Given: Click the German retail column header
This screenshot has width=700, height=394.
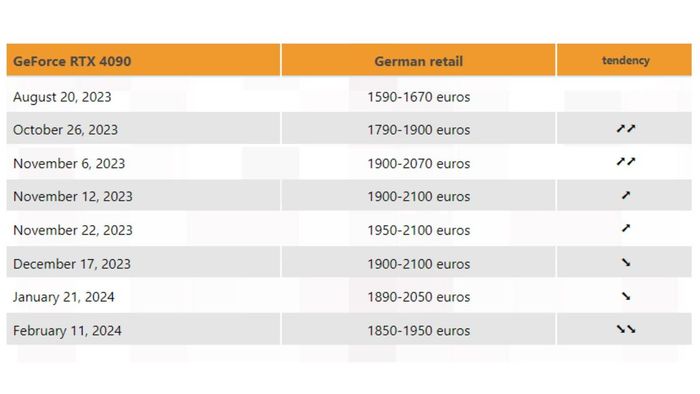Looking at the screenshot, I should 418,60.
